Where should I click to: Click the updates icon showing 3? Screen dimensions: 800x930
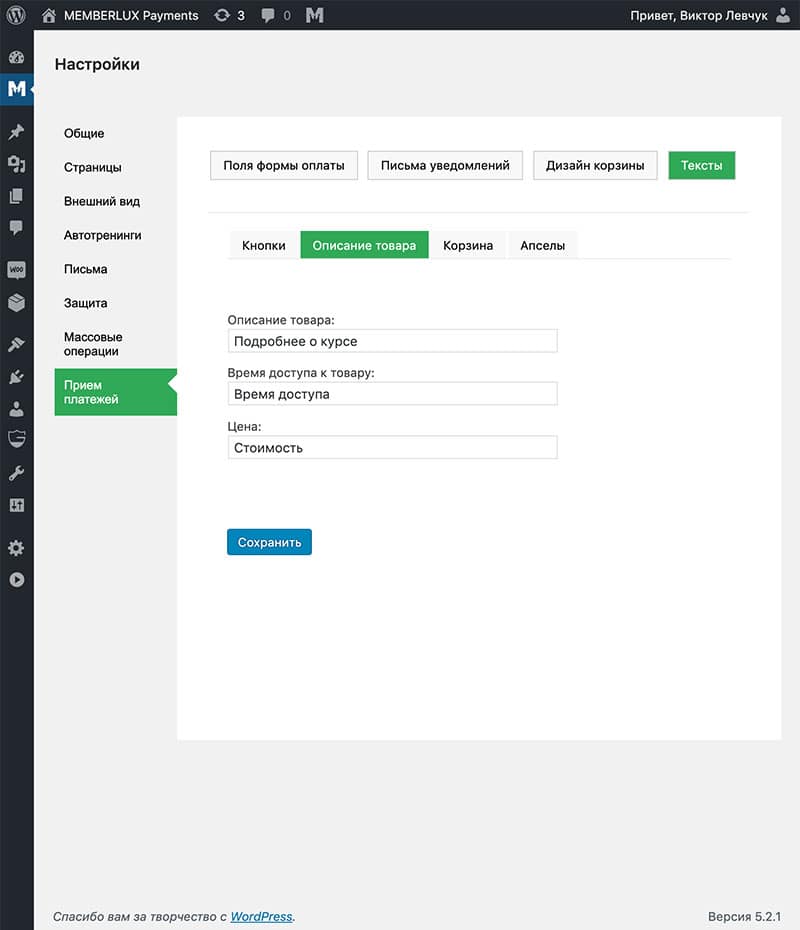[229, 15]
